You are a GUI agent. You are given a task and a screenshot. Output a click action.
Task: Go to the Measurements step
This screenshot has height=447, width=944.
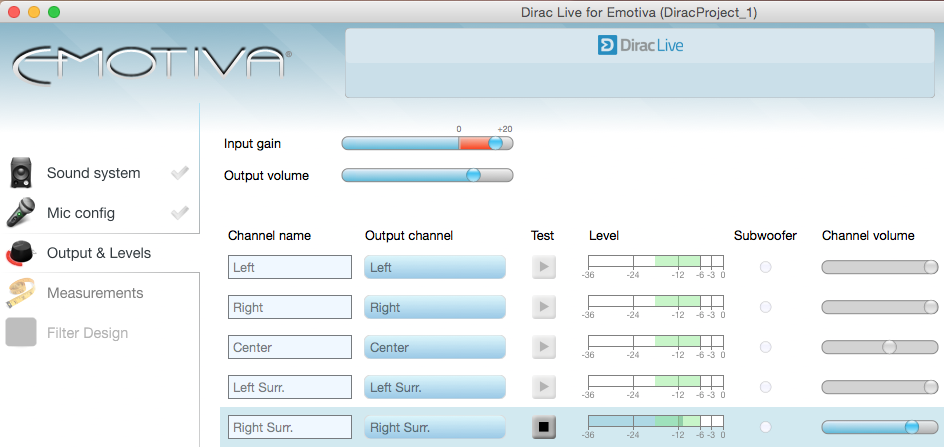click(x=95, y=293)
